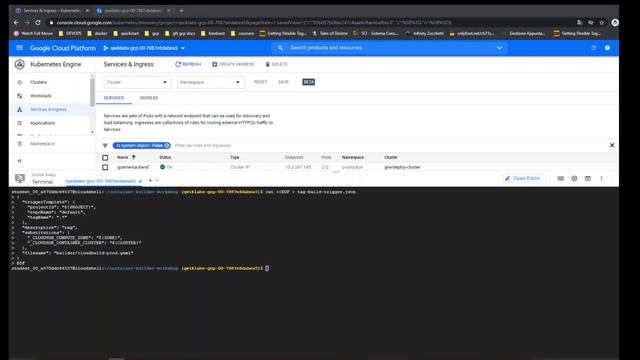Remove the 'Is system object: False' filter chip

pos(167,145)
